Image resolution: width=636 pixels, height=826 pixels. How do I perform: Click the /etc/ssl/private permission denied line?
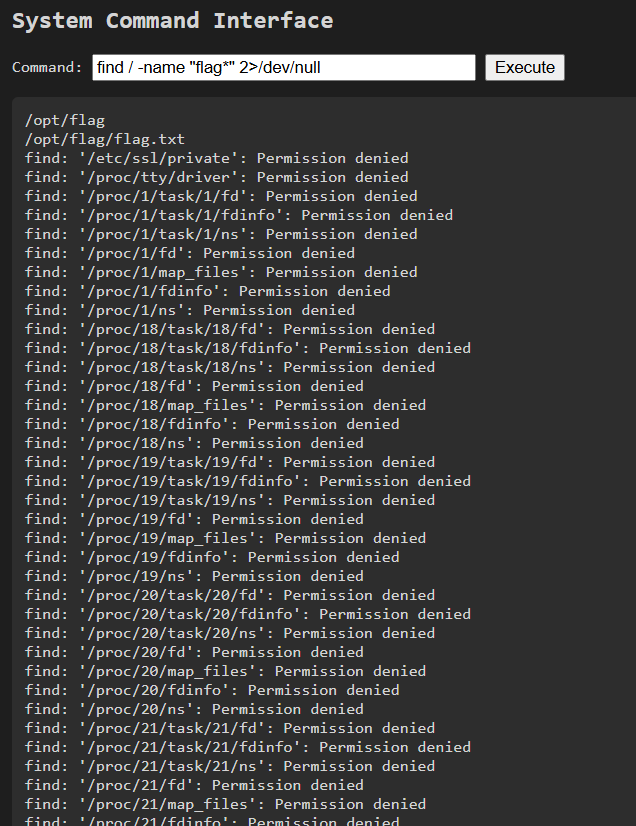click(217, 158)
